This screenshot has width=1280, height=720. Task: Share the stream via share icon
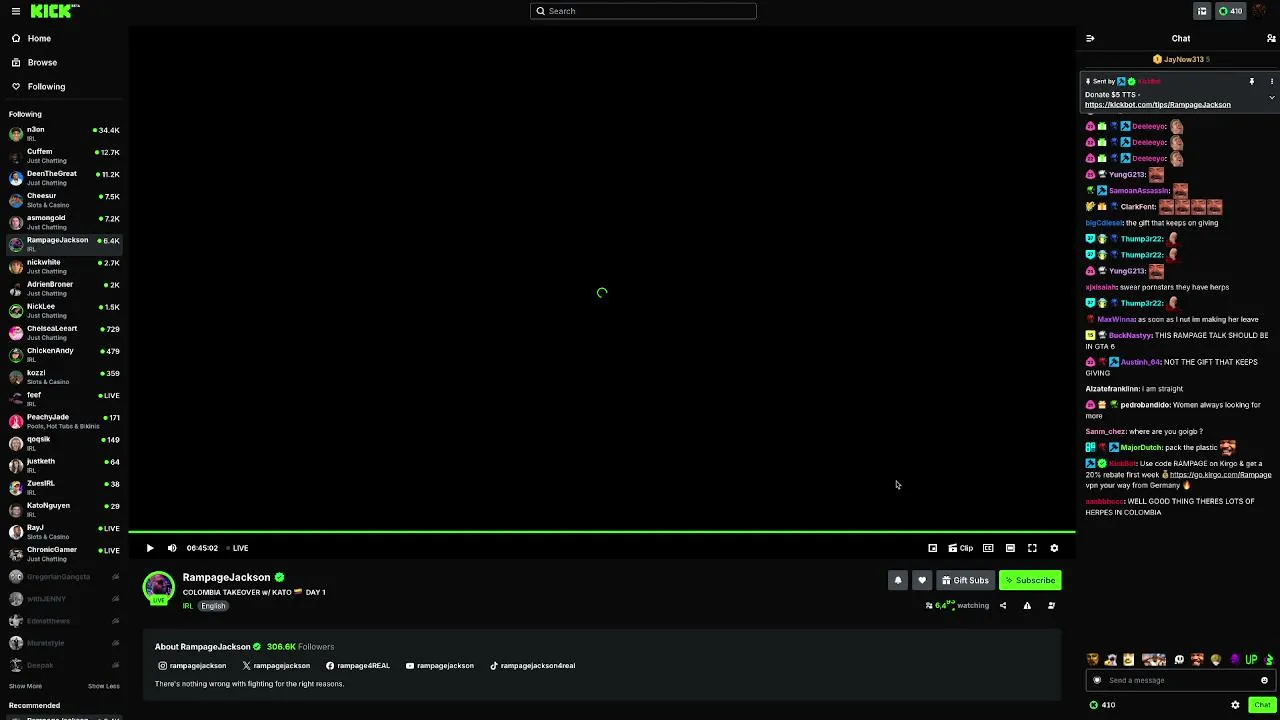pyautogui.click(x=1003, y=605)
